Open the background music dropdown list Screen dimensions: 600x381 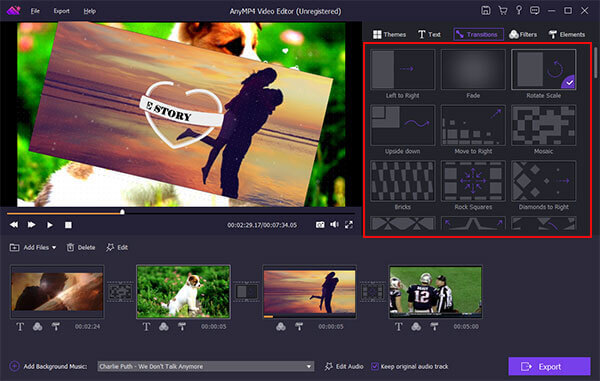205,366
